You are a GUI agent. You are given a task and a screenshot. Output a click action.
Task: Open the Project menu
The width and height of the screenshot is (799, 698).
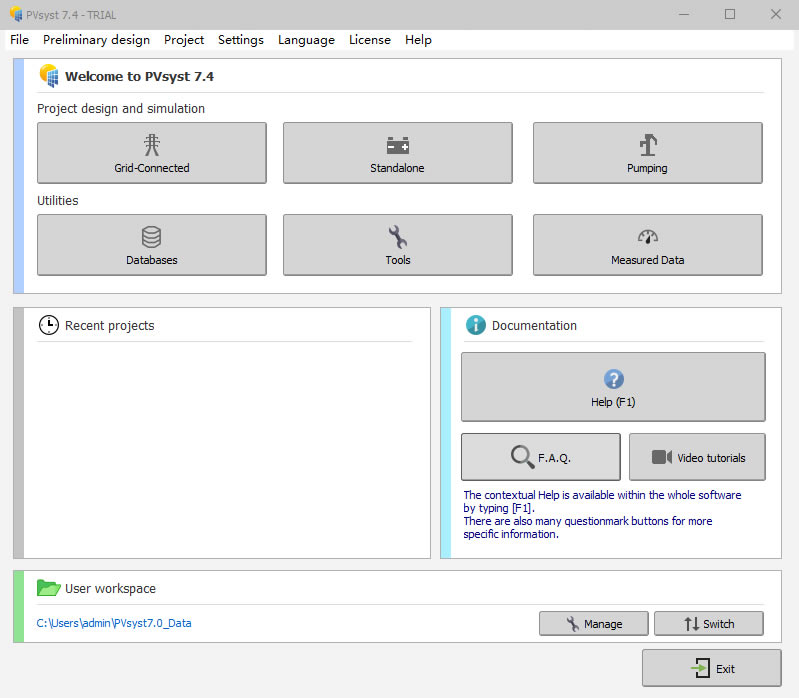[184, 40]
